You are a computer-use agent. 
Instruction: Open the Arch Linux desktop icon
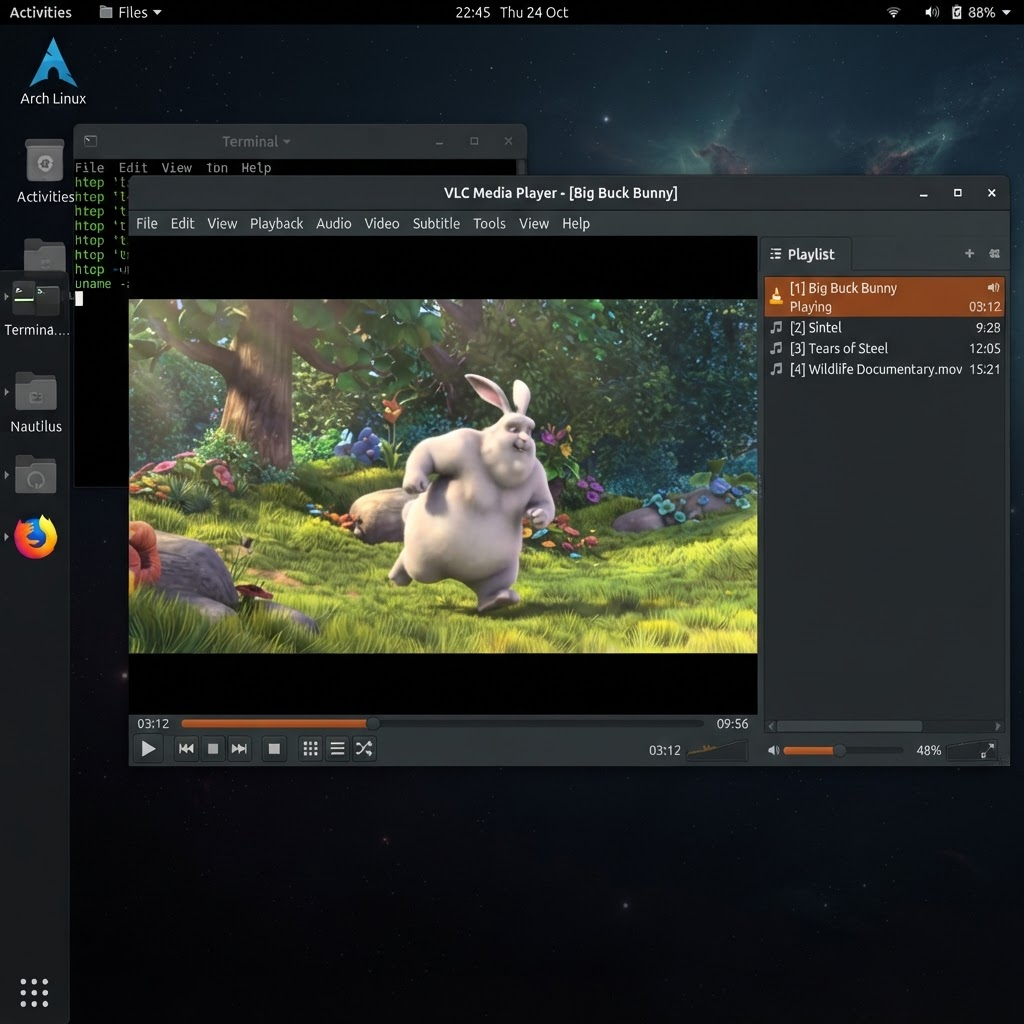[53, 71]
